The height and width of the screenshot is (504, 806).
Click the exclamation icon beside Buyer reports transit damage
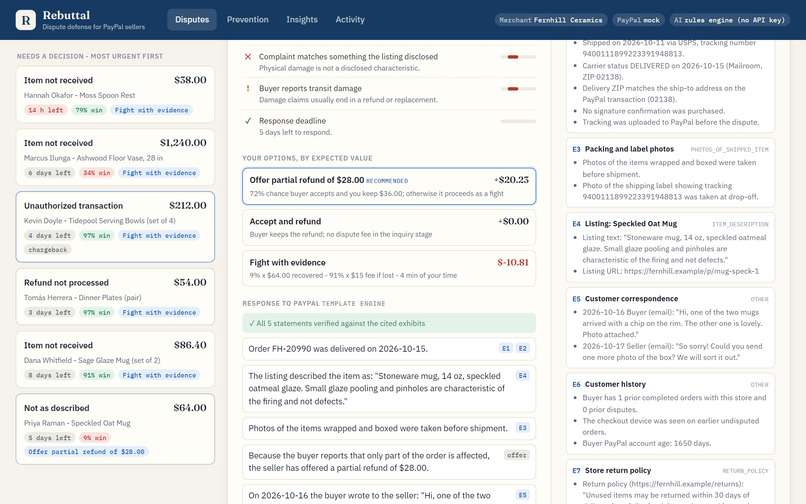pos(248,88)
